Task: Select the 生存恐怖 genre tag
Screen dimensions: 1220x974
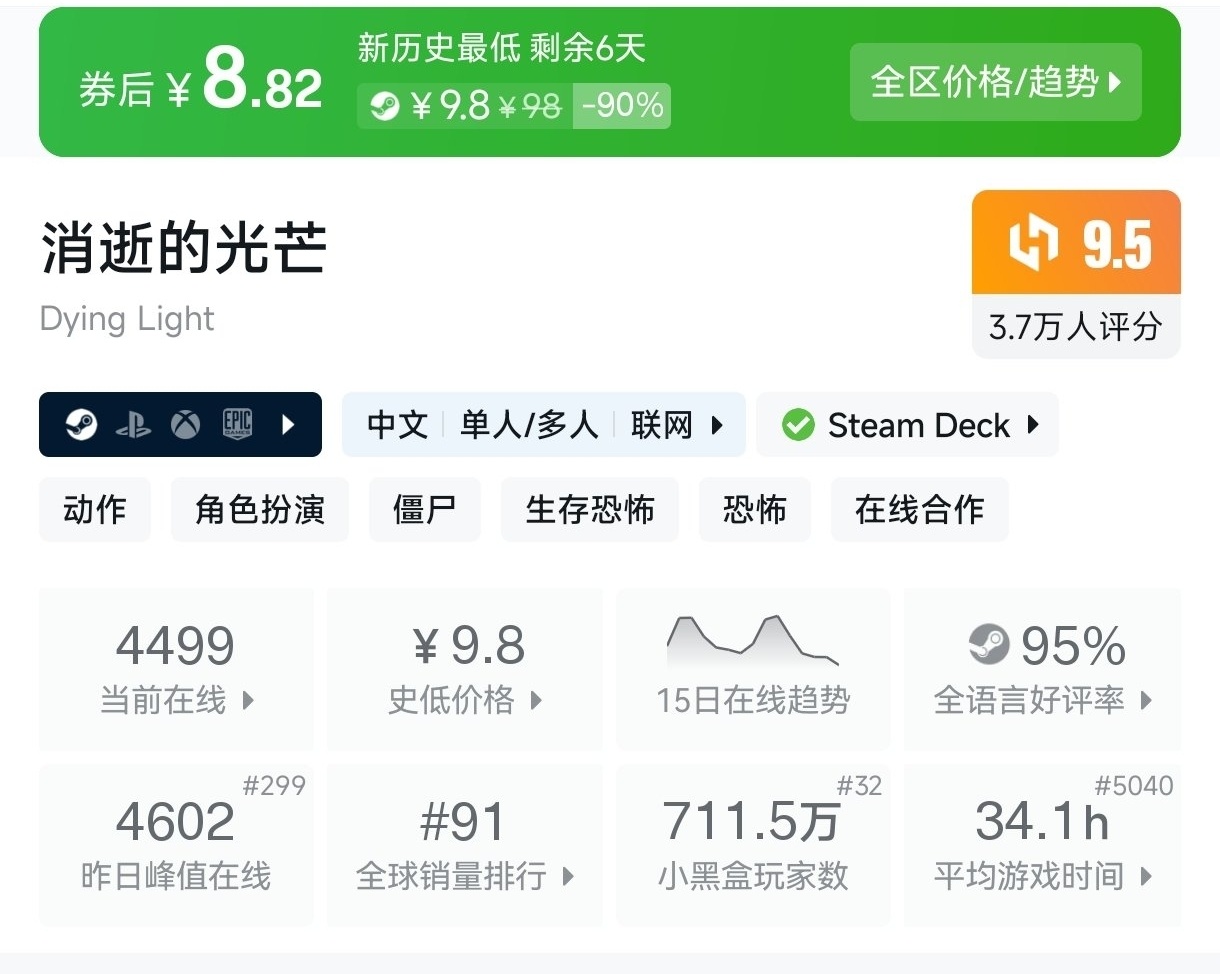Action: [590, 510]
